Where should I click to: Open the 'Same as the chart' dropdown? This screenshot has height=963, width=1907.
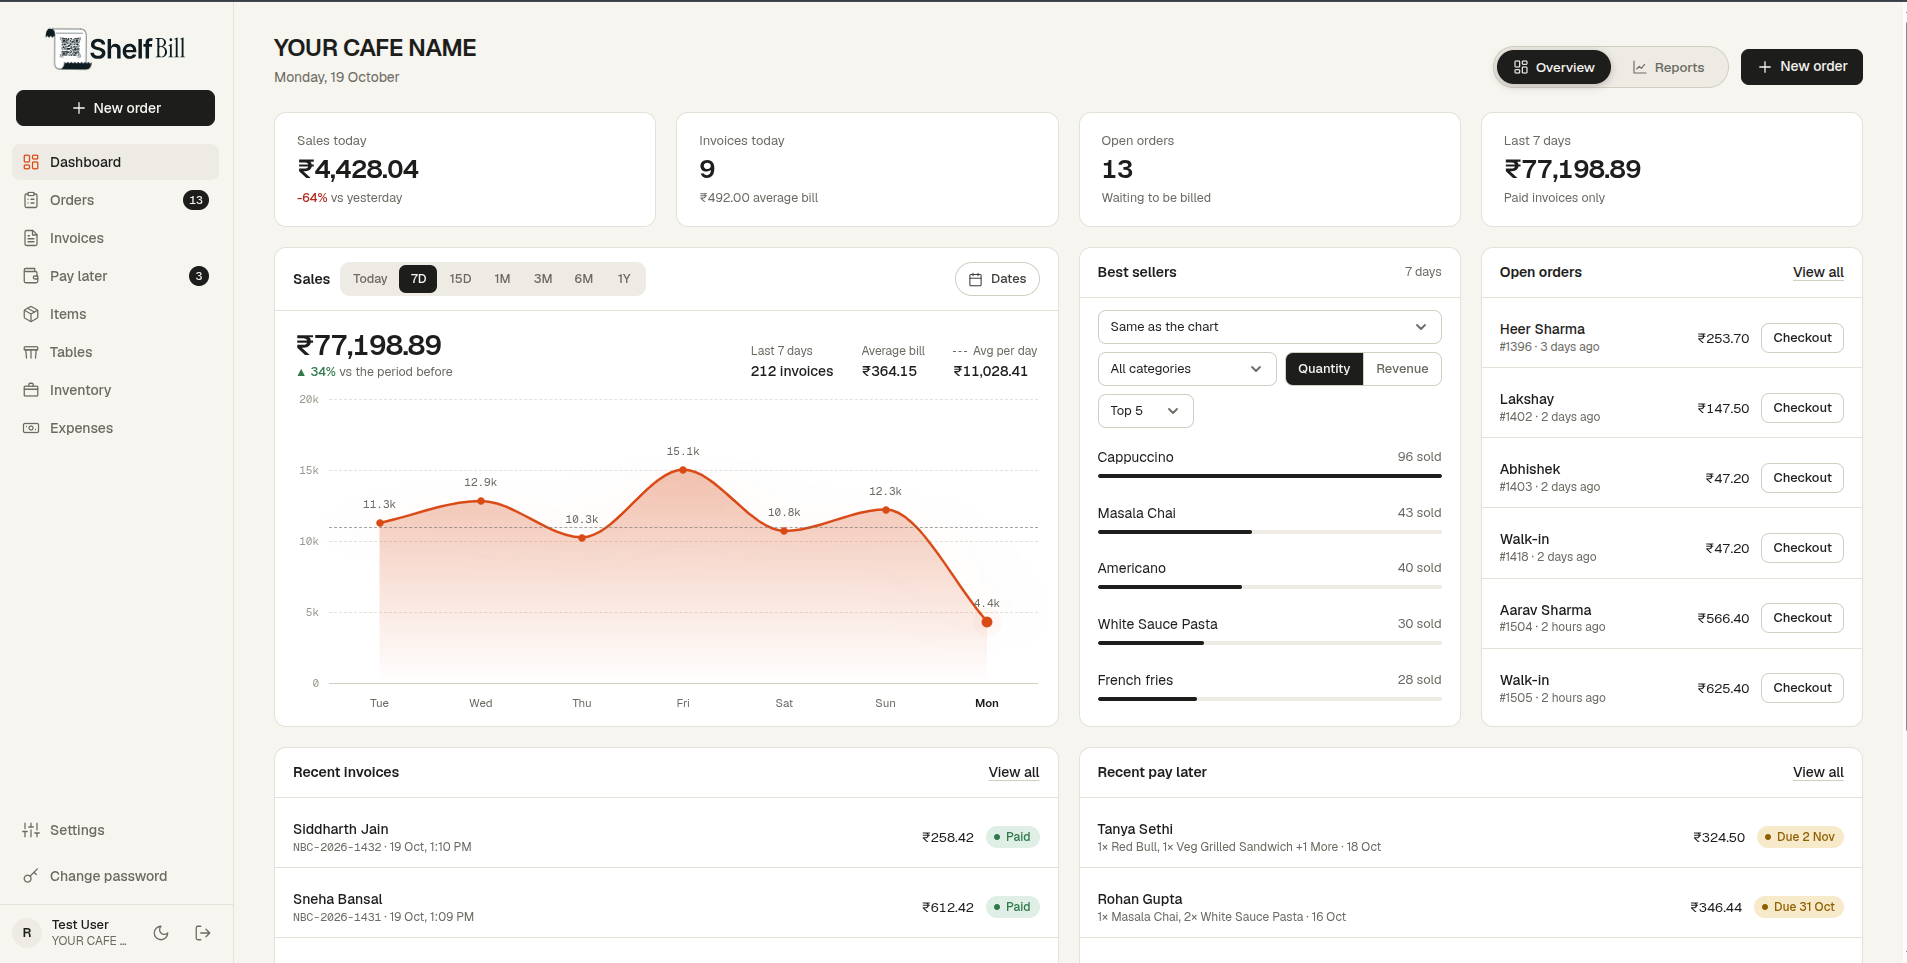(x=1269, y=327)
